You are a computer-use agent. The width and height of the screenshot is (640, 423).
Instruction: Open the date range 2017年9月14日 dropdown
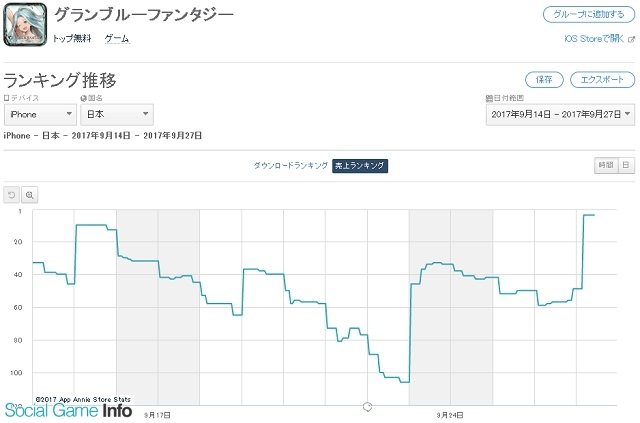point(560,115)
